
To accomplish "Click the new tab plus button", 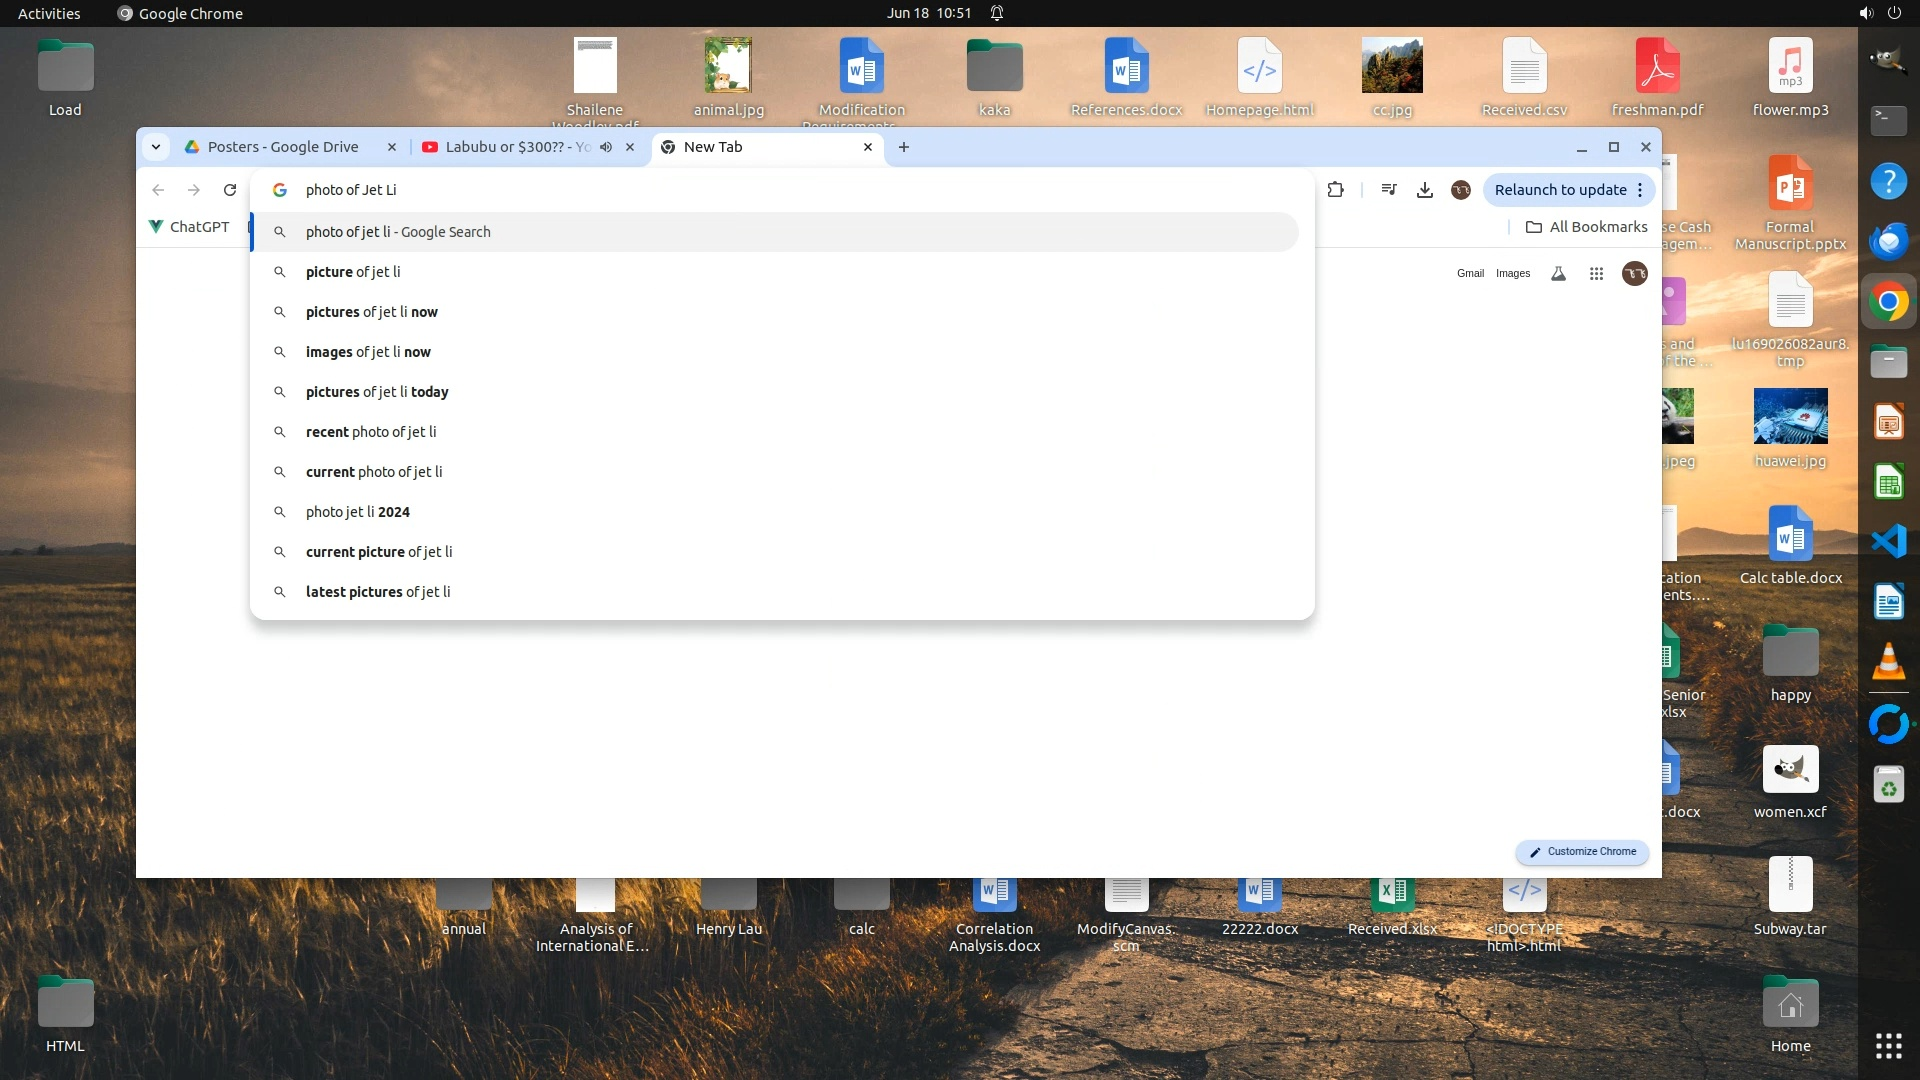I will click(904, 147).
